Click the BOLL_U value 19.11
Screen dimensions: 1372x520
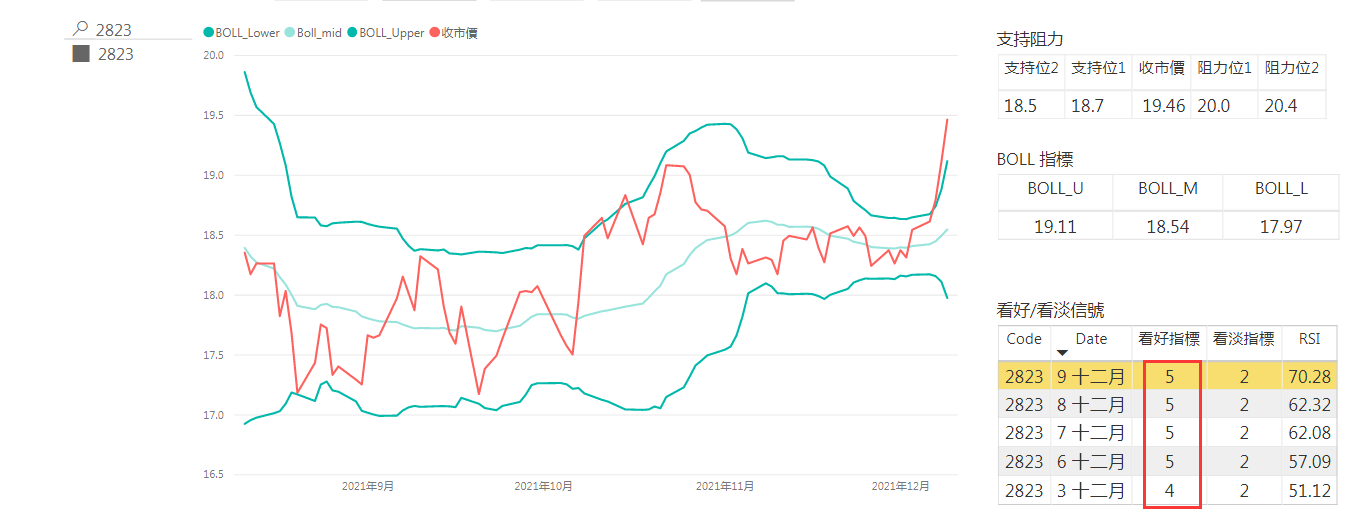(x=1055, y=227)
